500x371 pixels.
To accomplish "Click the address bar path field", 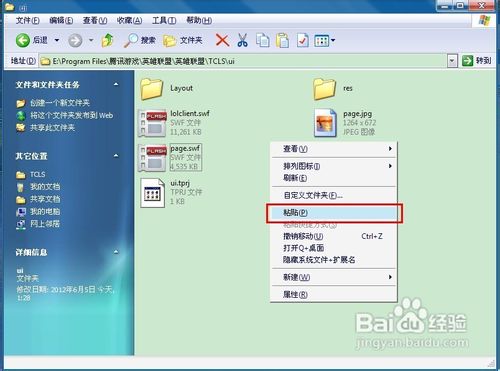I will [x=243, y=61].
